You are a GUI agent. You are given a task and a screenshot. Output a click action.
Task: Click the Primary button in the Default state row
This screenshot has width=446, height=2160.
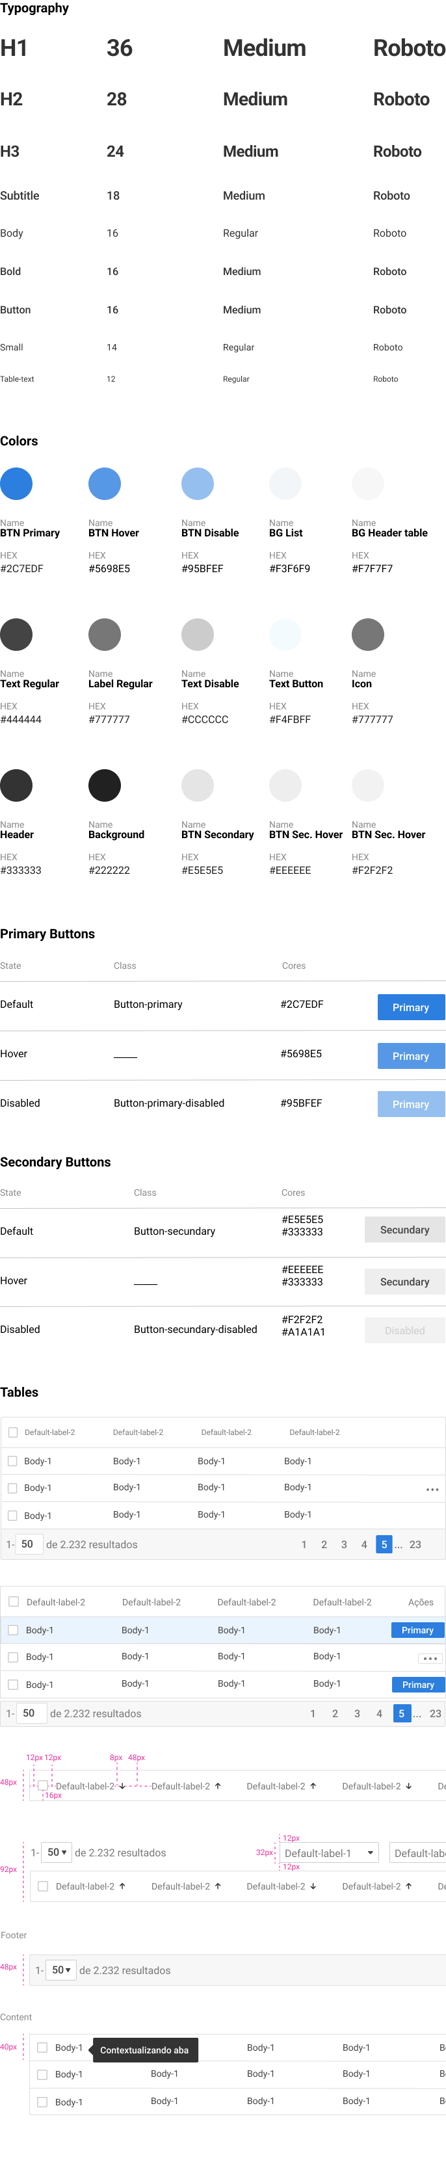[411, 1007]
